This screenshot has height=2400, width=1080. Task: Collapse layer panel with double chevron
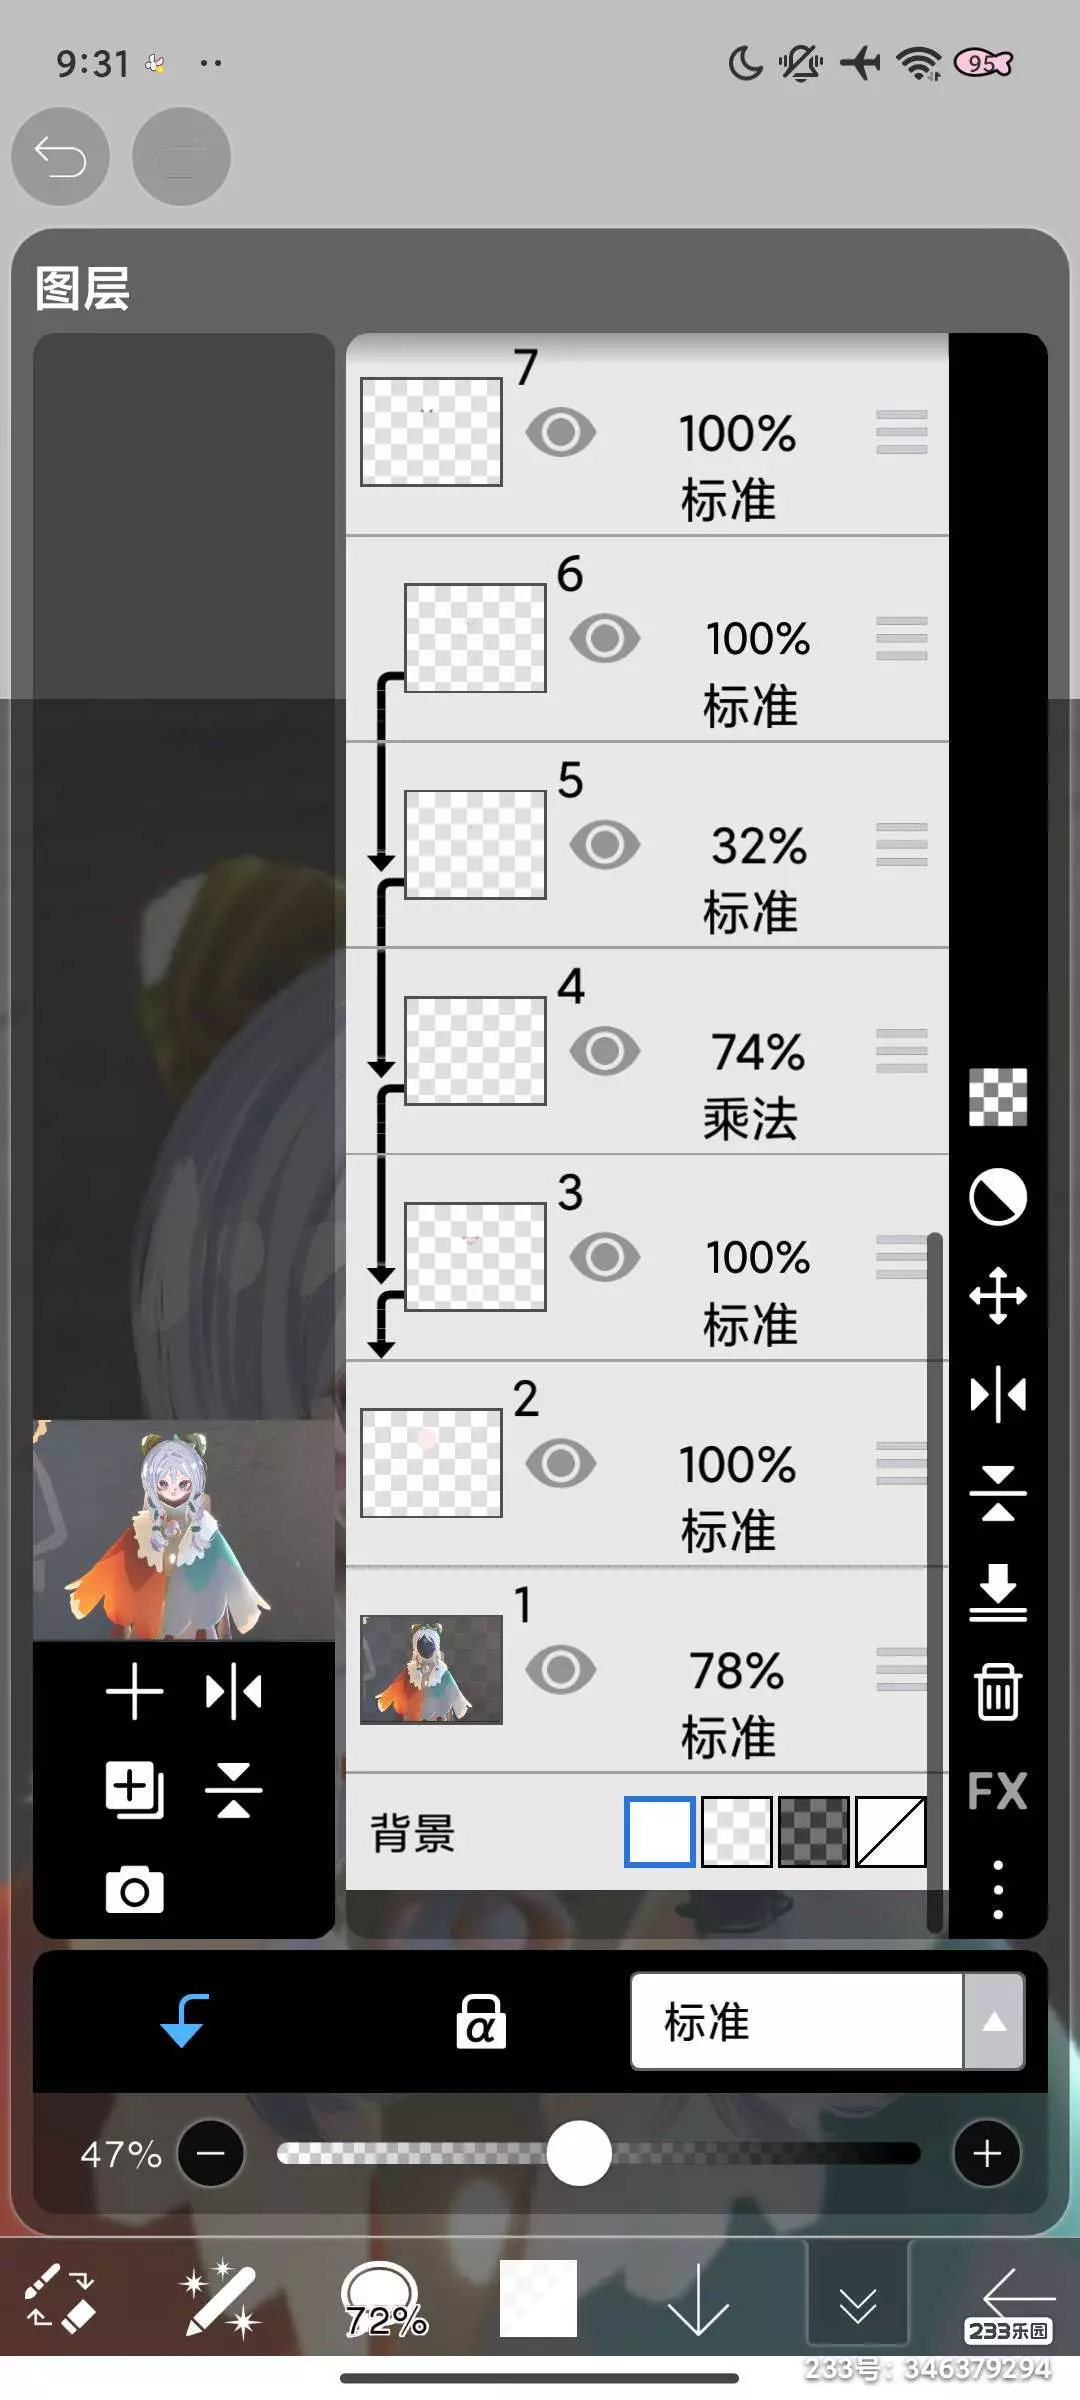tap(858, 2304)
